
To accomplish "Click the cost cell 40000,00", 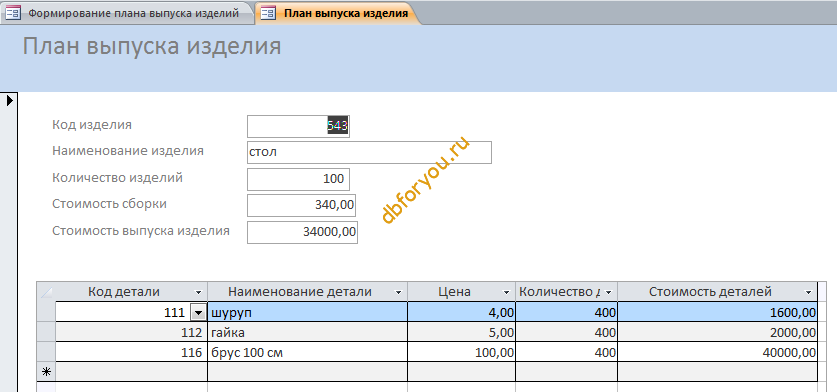I will click(717, 352).
